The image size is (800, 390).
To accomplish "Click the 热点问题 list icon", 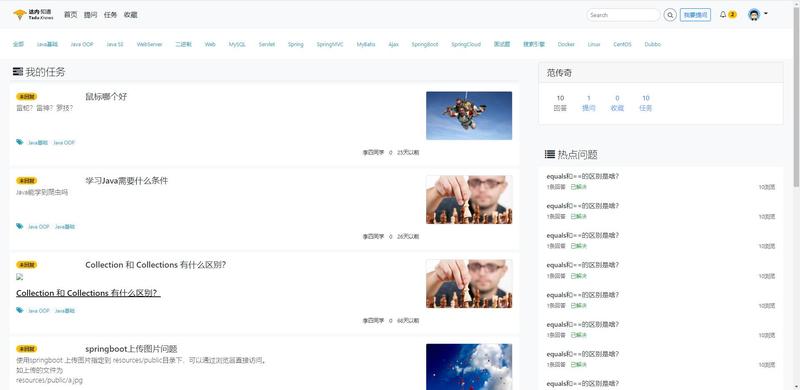I will click(x=549, y=154).
